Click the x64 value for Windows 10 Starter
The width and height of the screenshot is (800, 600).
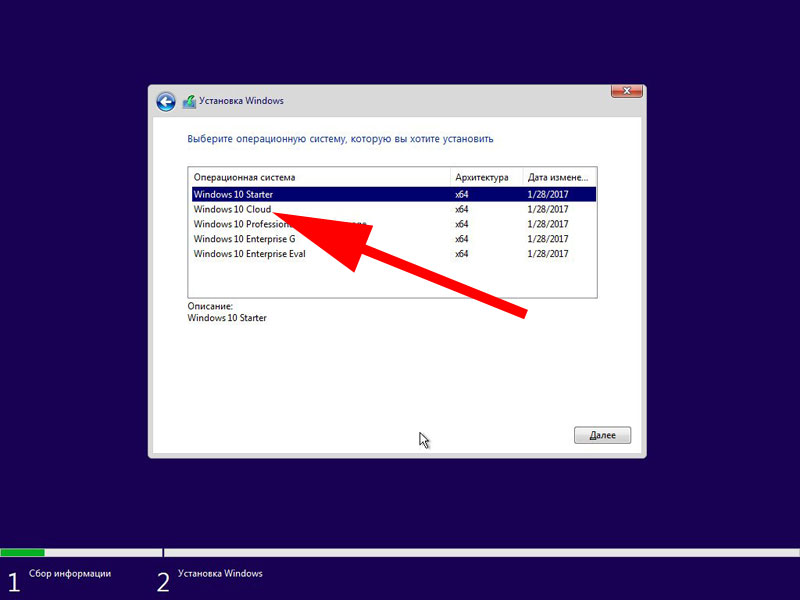click(x=460, y=194)
